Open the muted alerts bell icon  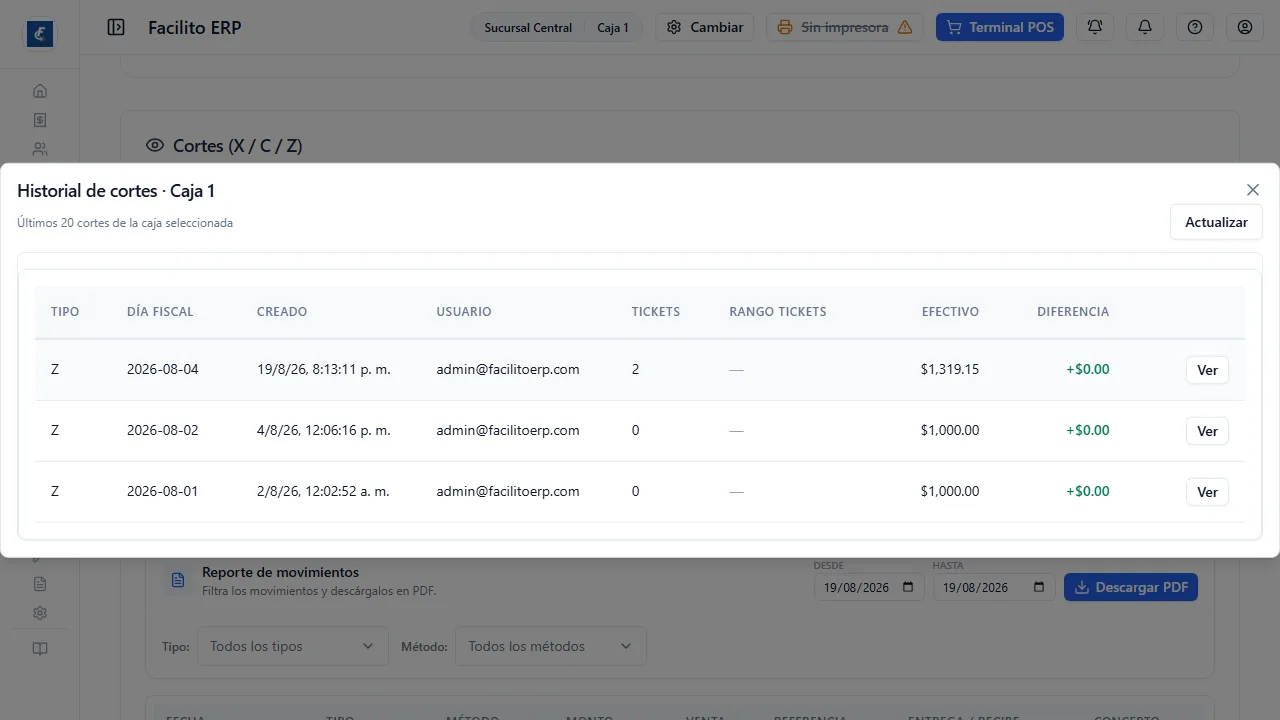(1095, 27)
